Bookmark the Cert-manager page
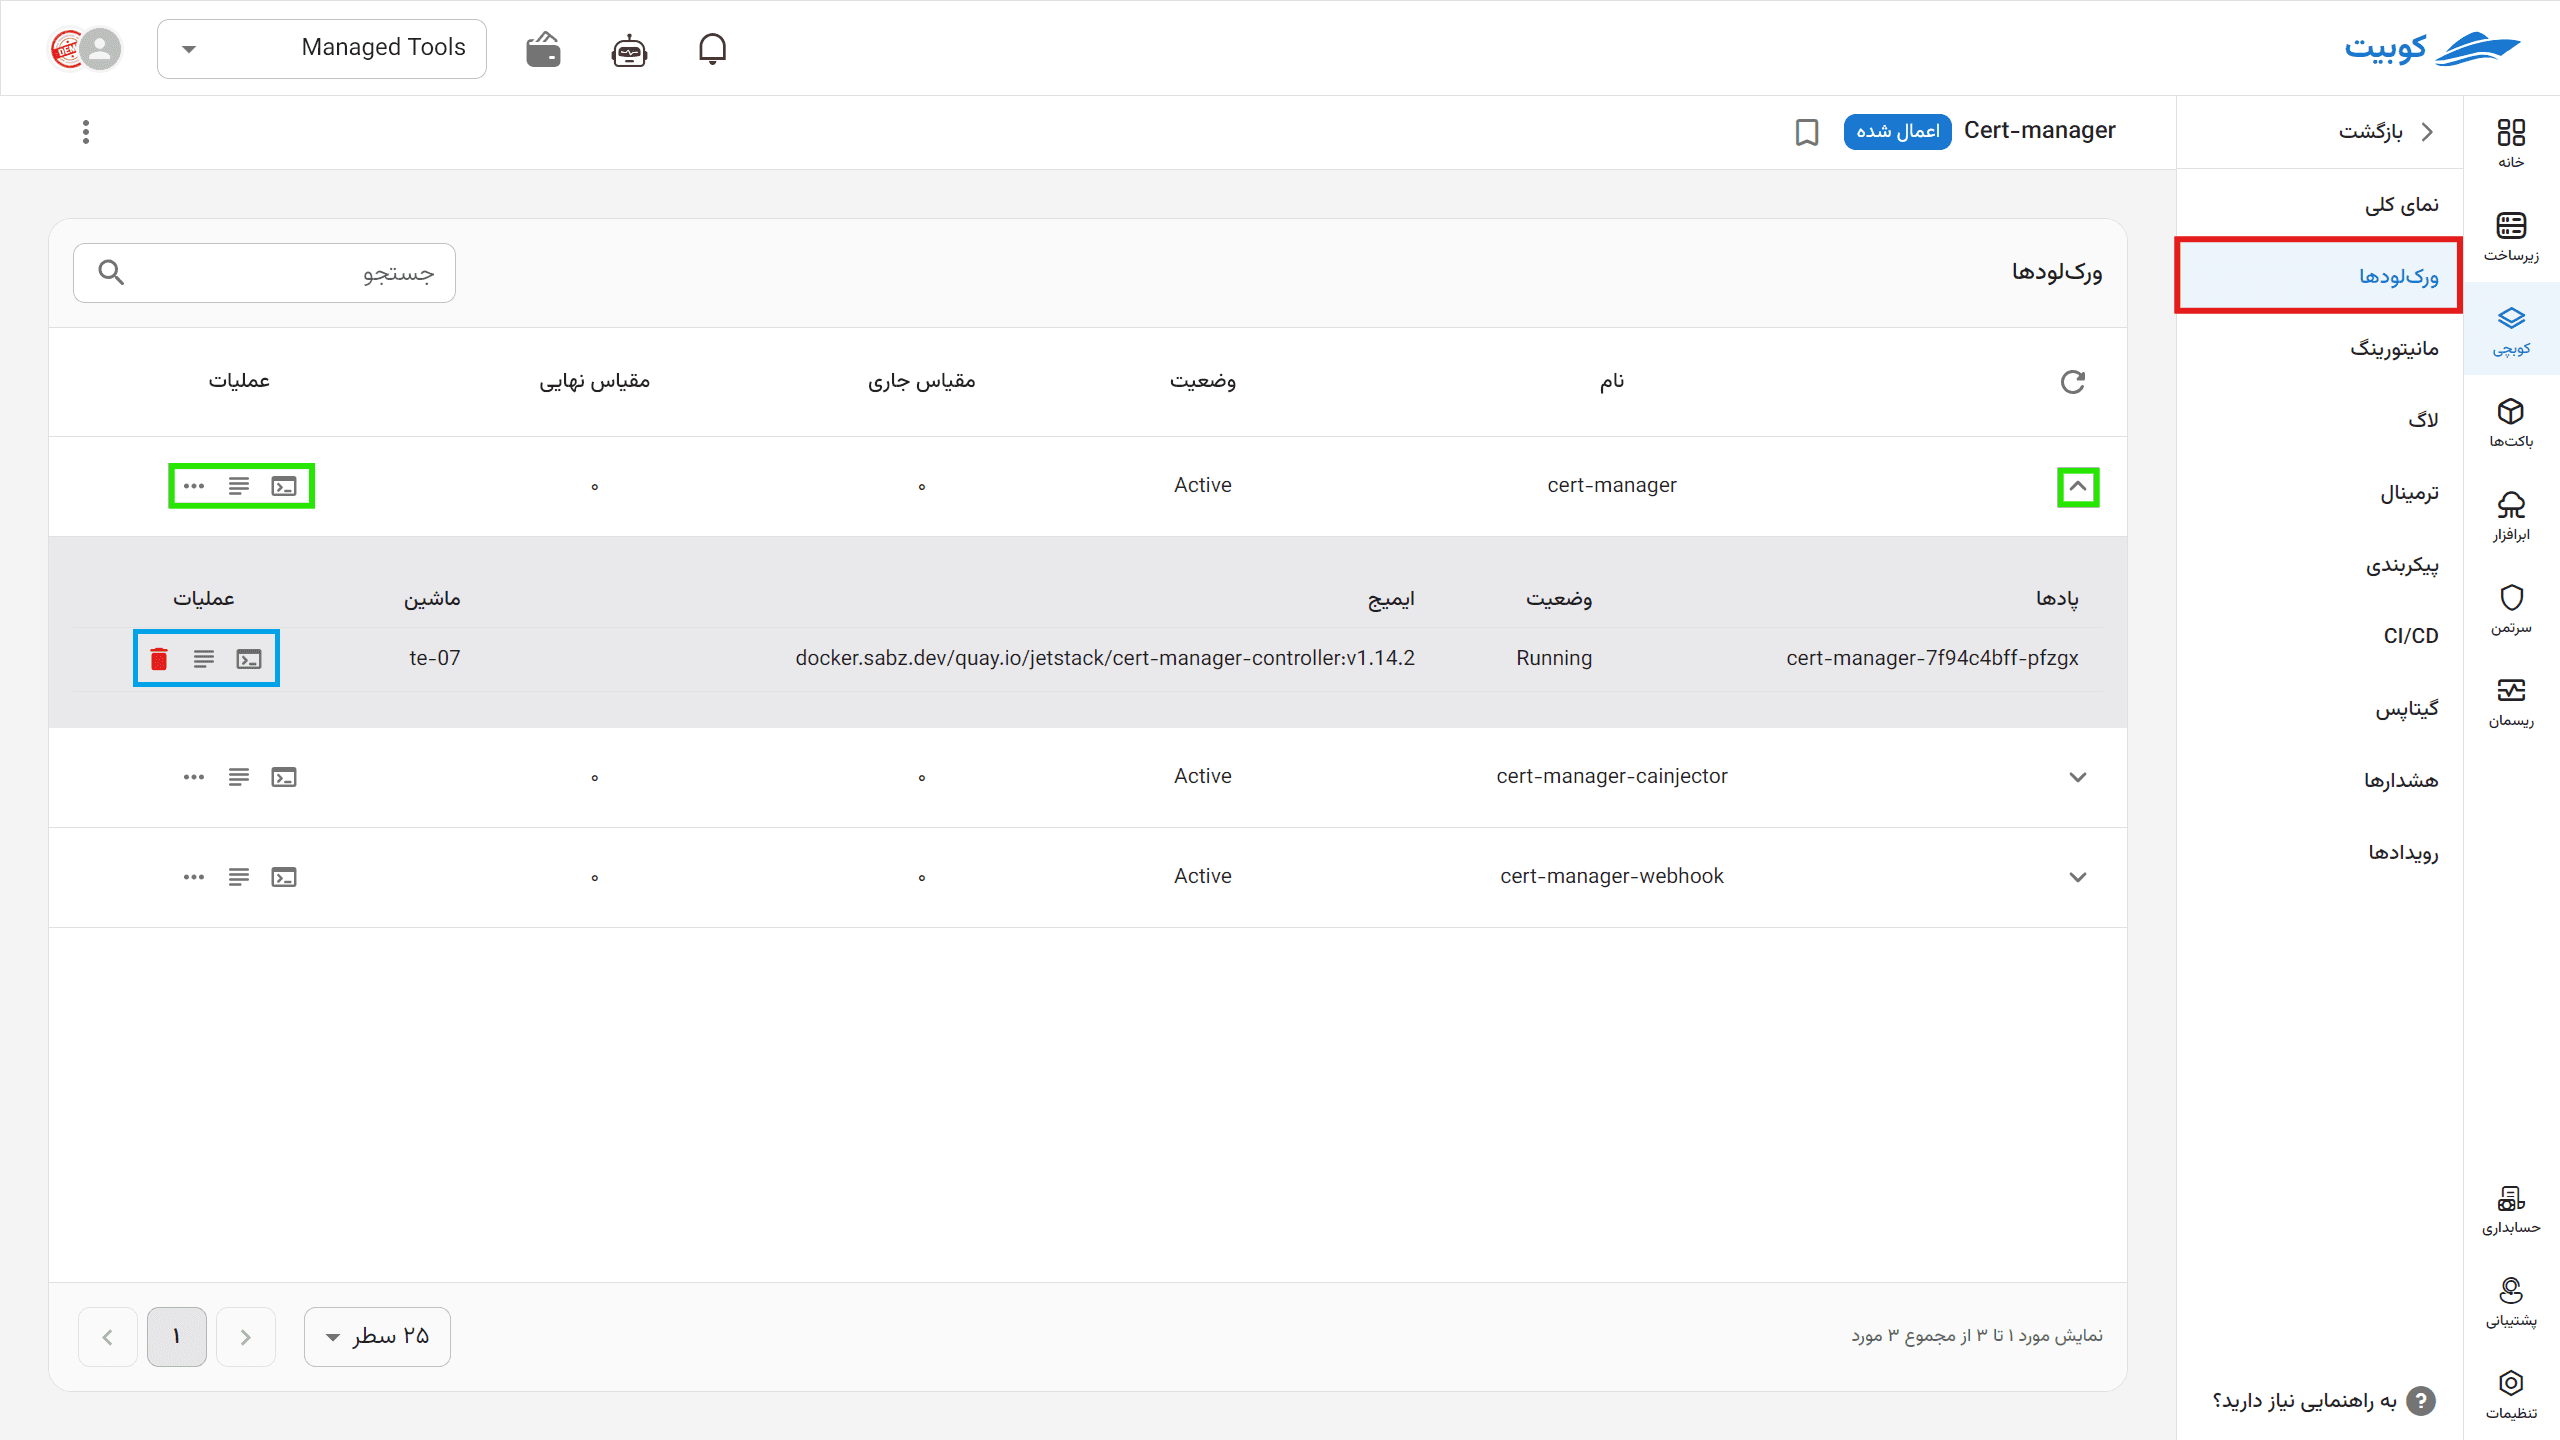2560x1440 pixels. point(1806,132)
